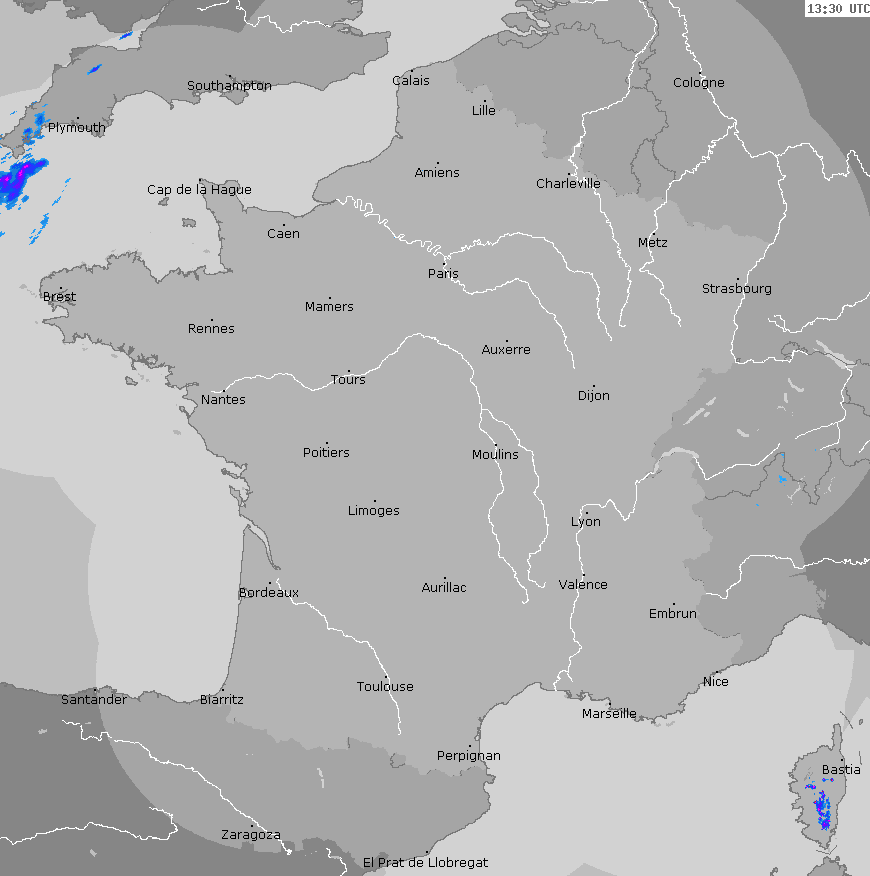870x876 pixels.
Task: Click the 13:30 UTC timestamp label
Action: pos(837,9)
